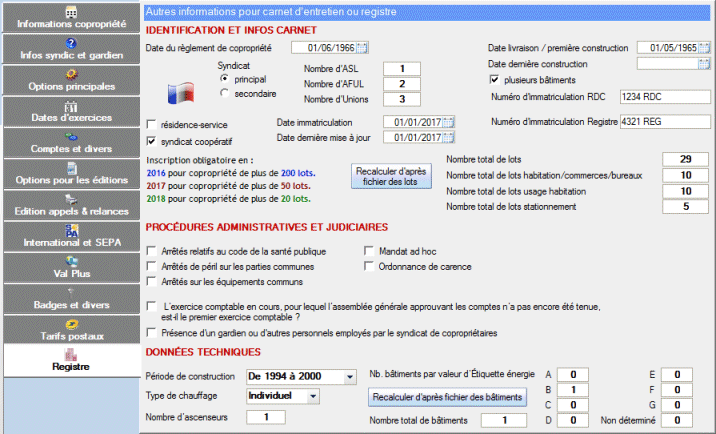Click the Nombre d'AFUL field

402,84
